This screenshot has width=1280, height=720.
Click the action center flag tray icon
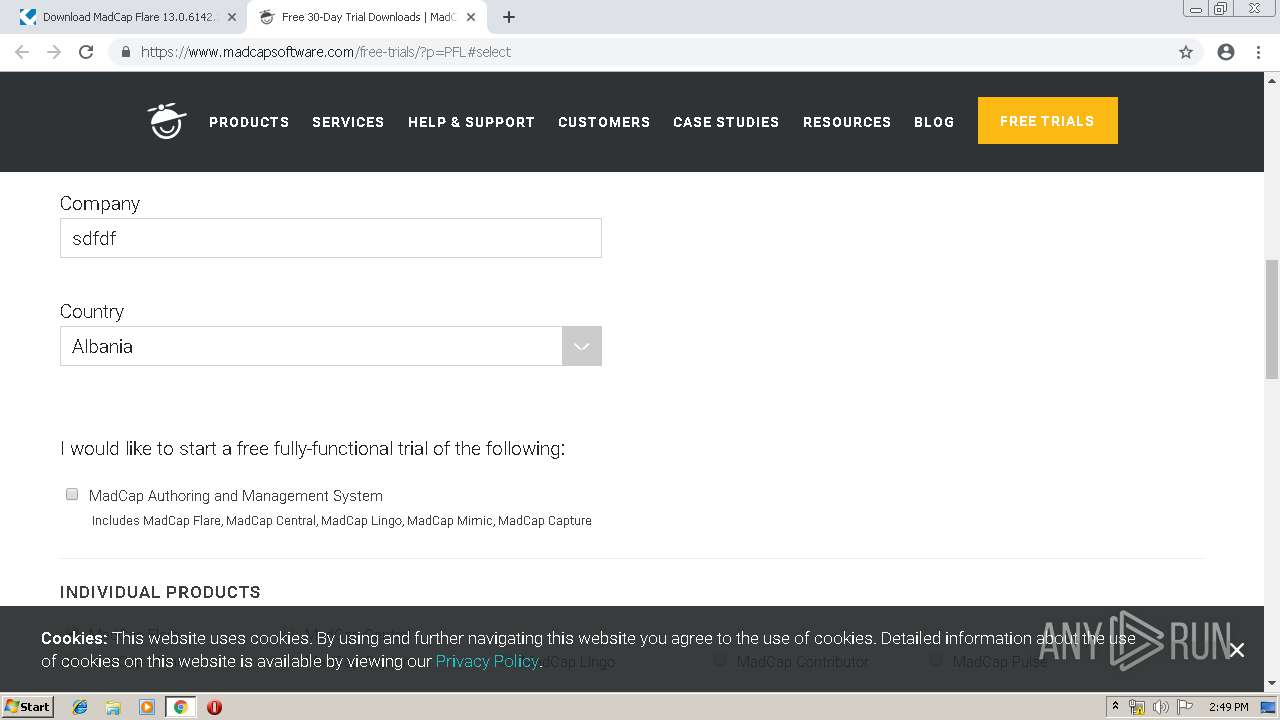click(x=1184, y=707)
